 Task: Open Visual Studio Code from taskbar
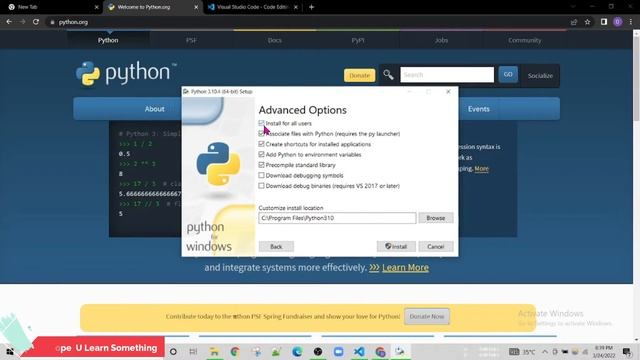click(359, 351)
